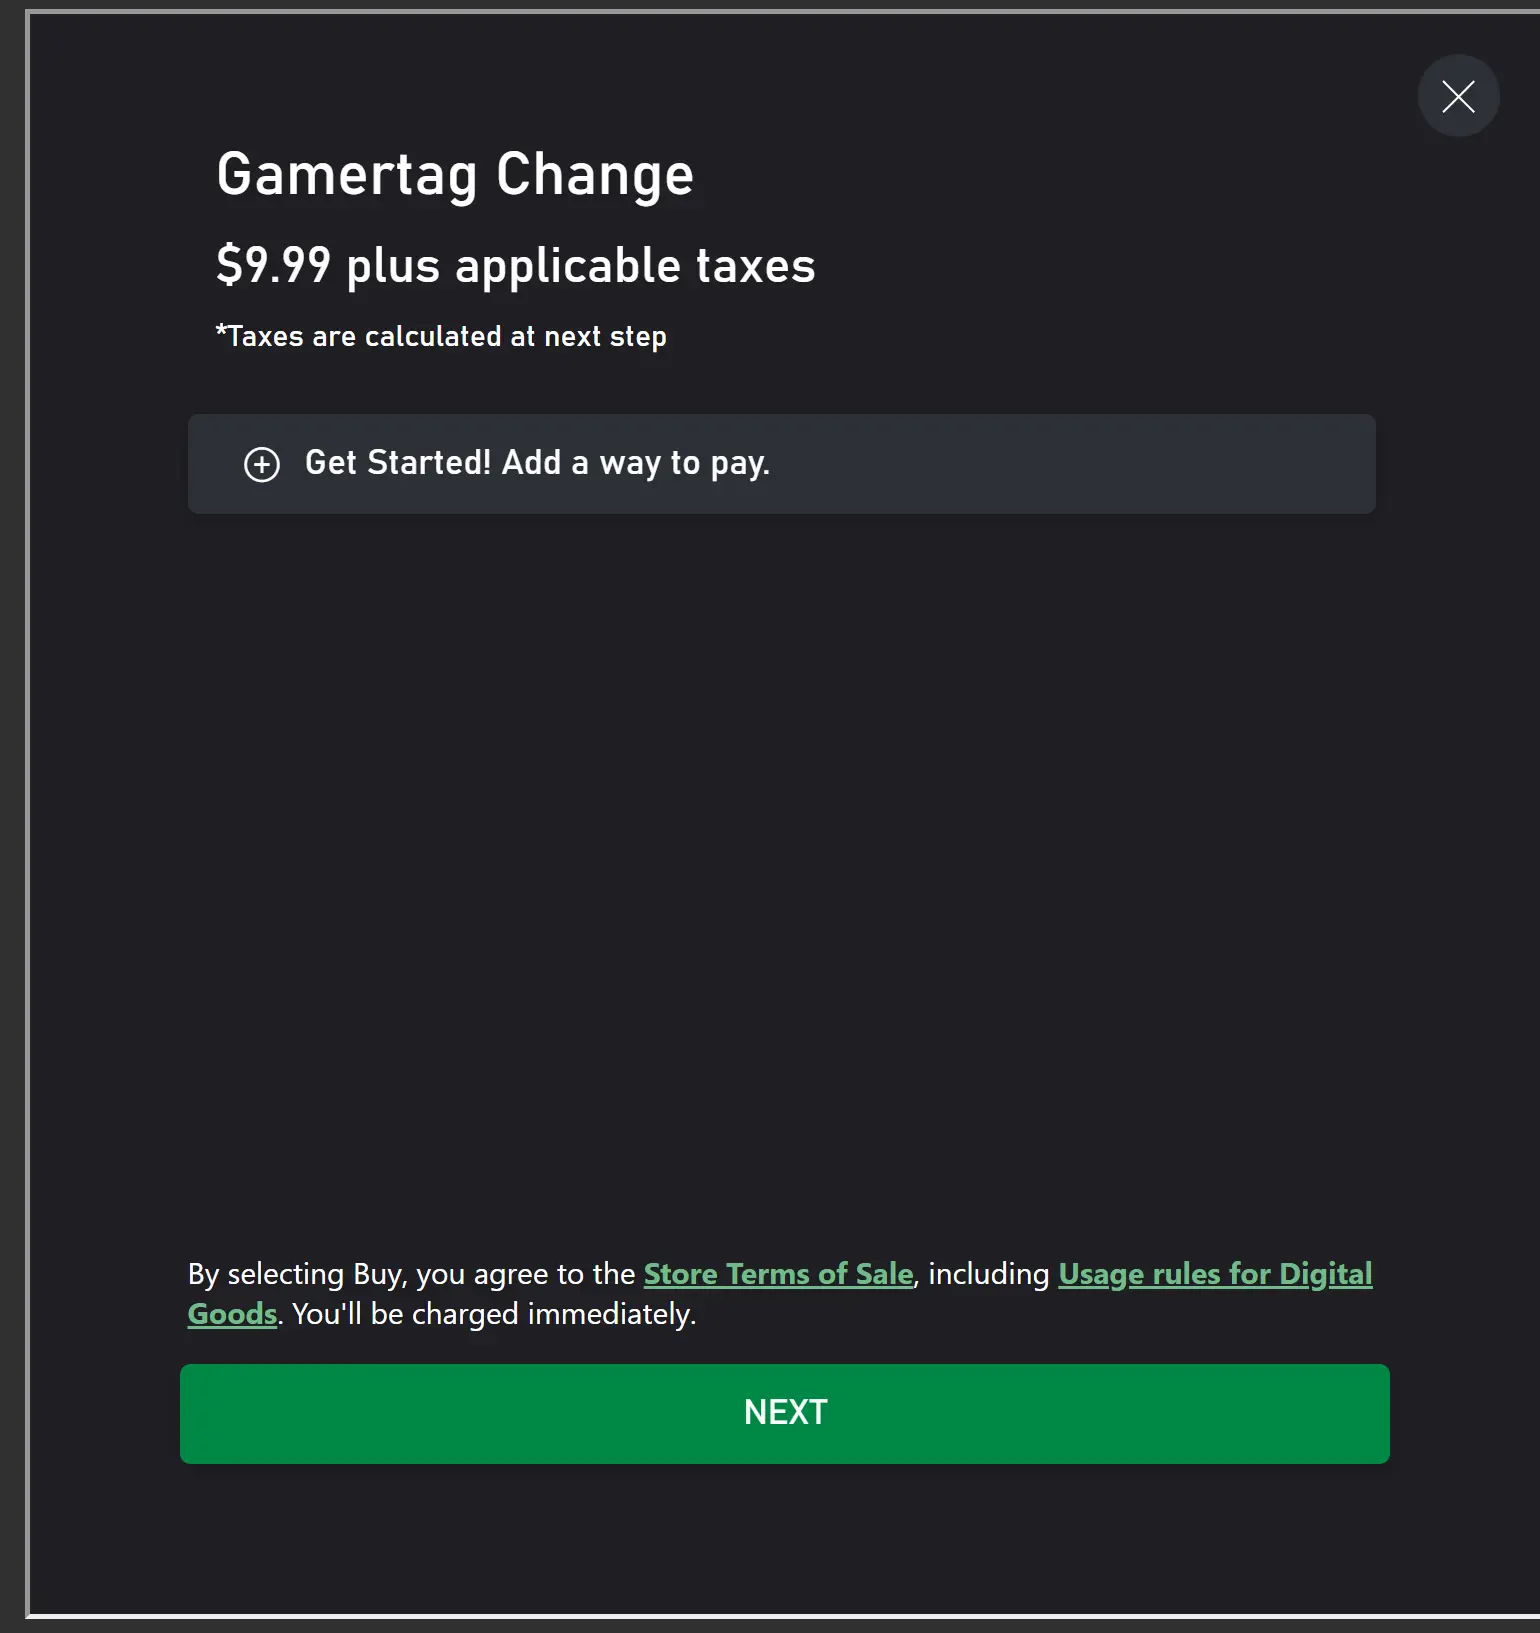This screenshot has width=1540, height=1633.
Task: Dismiss the purchase window with the X icon
Action: coord(1458,96)
